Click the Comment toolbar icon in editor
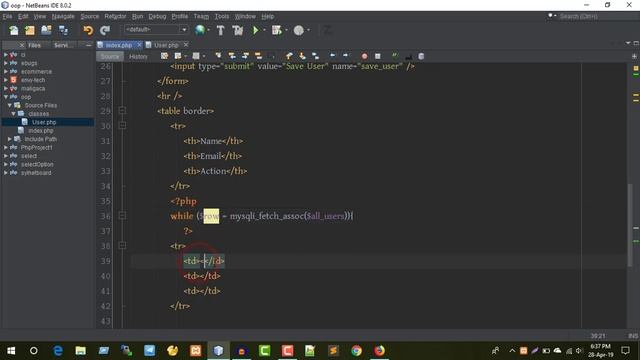This screenshot has width=640, height=360. (395, 56)
